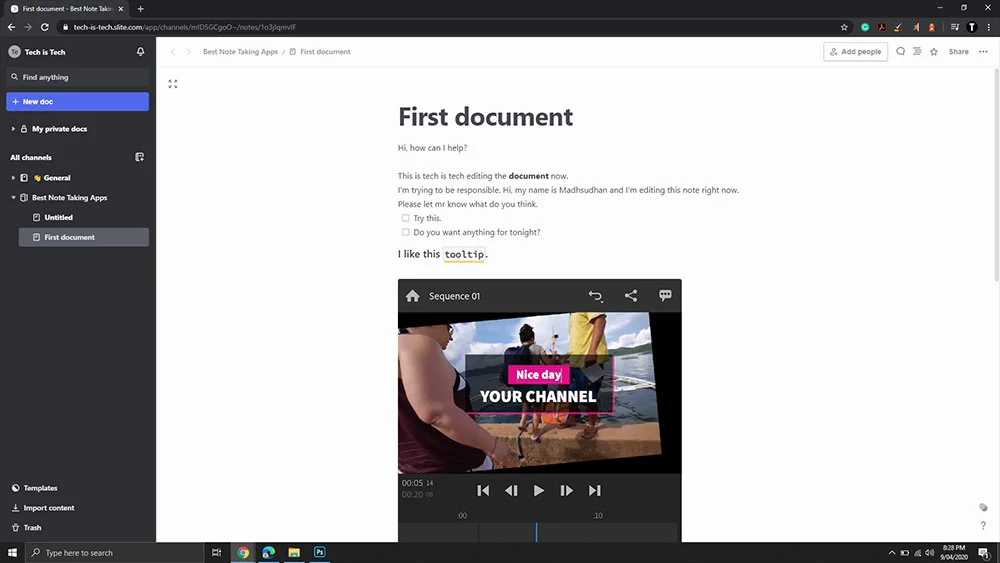Add a new channel icon
This screenshot has height=563, width=1000.
point(140,157)
